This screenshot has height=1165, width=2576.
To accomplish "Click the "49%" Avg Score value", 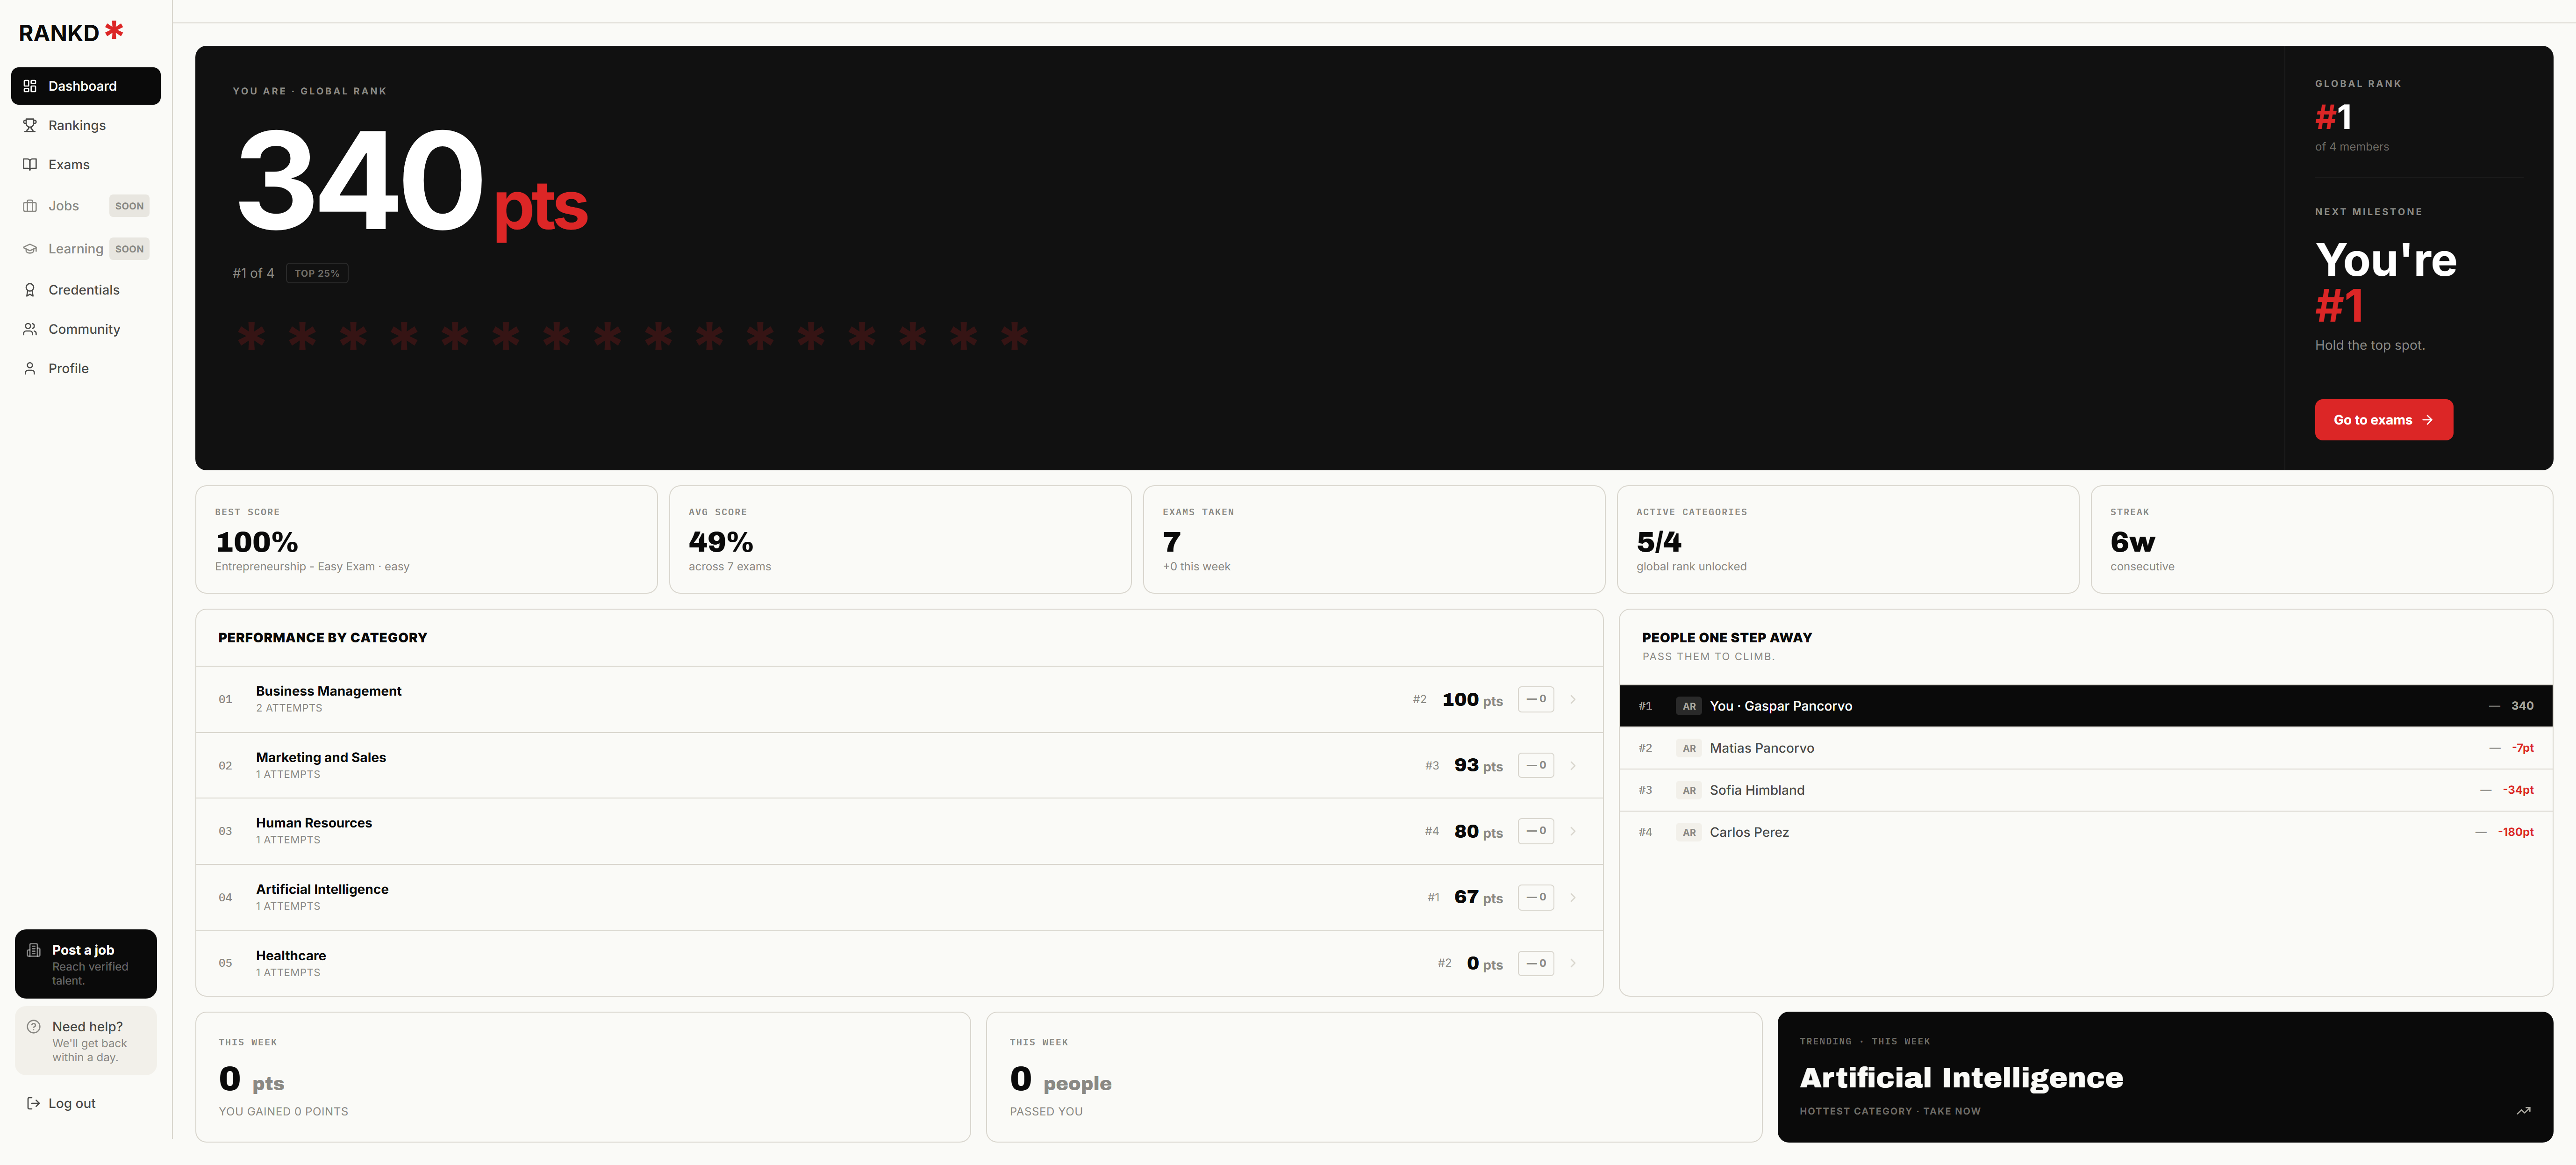I will point(721,542).
